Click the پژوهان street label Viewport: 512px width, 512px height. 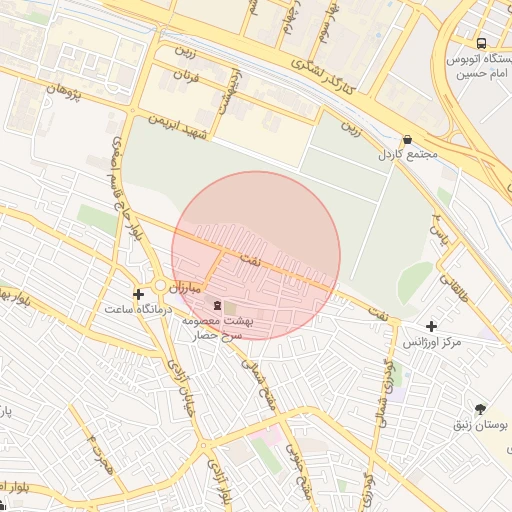coord(64,92)
